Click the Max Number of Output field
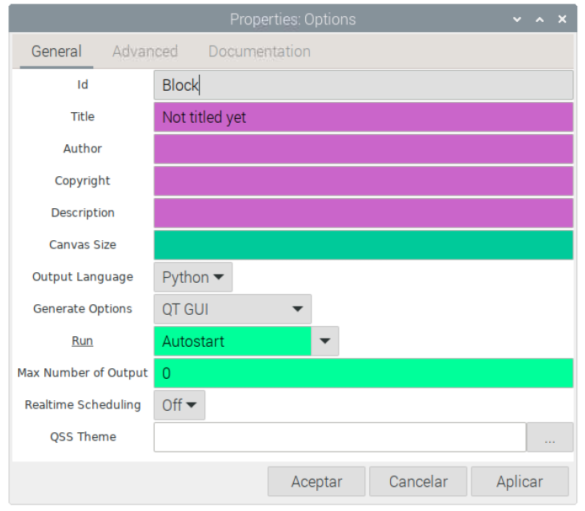The width and height of the screenshot is (585, 511). (363, 373)
